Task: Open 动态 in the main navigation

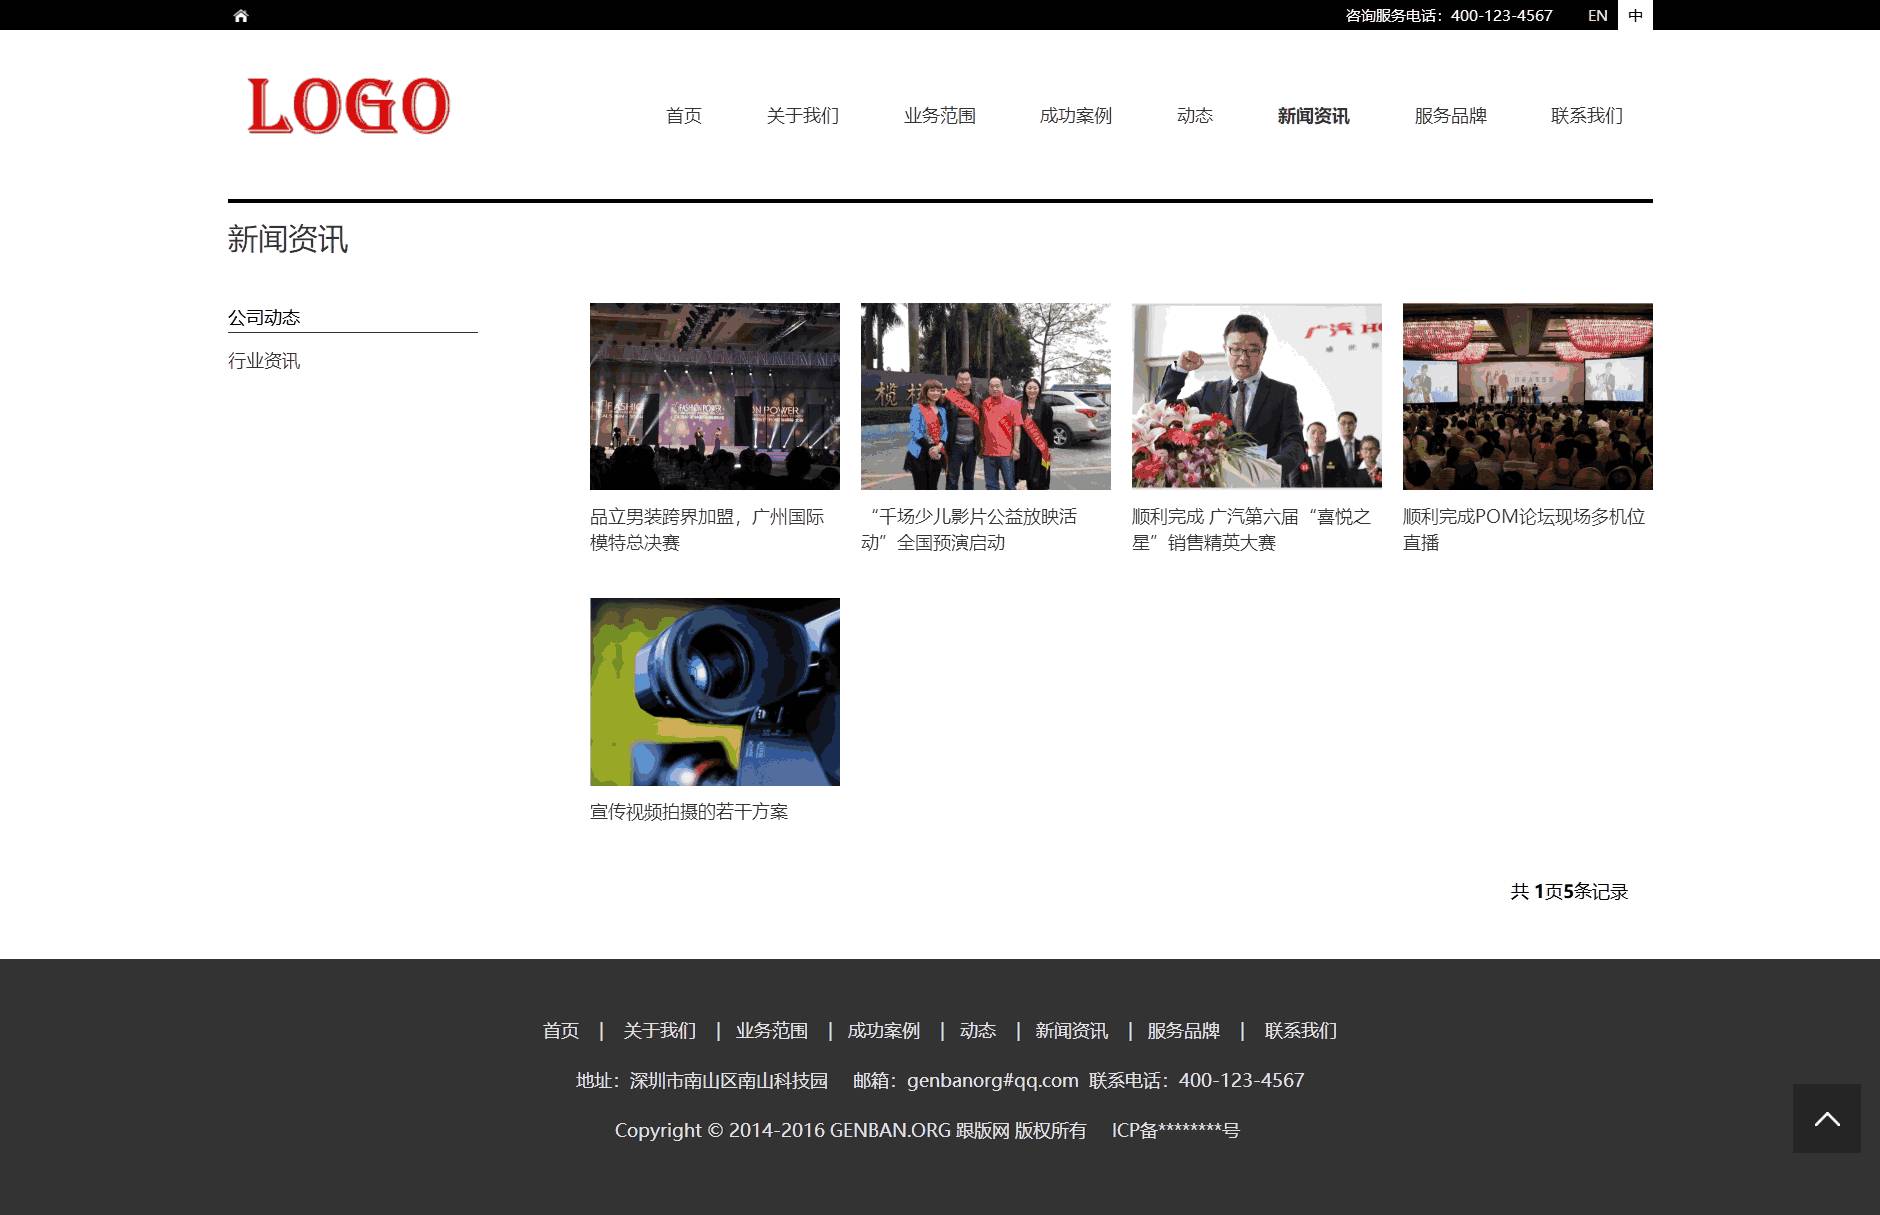Action: pos(1195,116)
